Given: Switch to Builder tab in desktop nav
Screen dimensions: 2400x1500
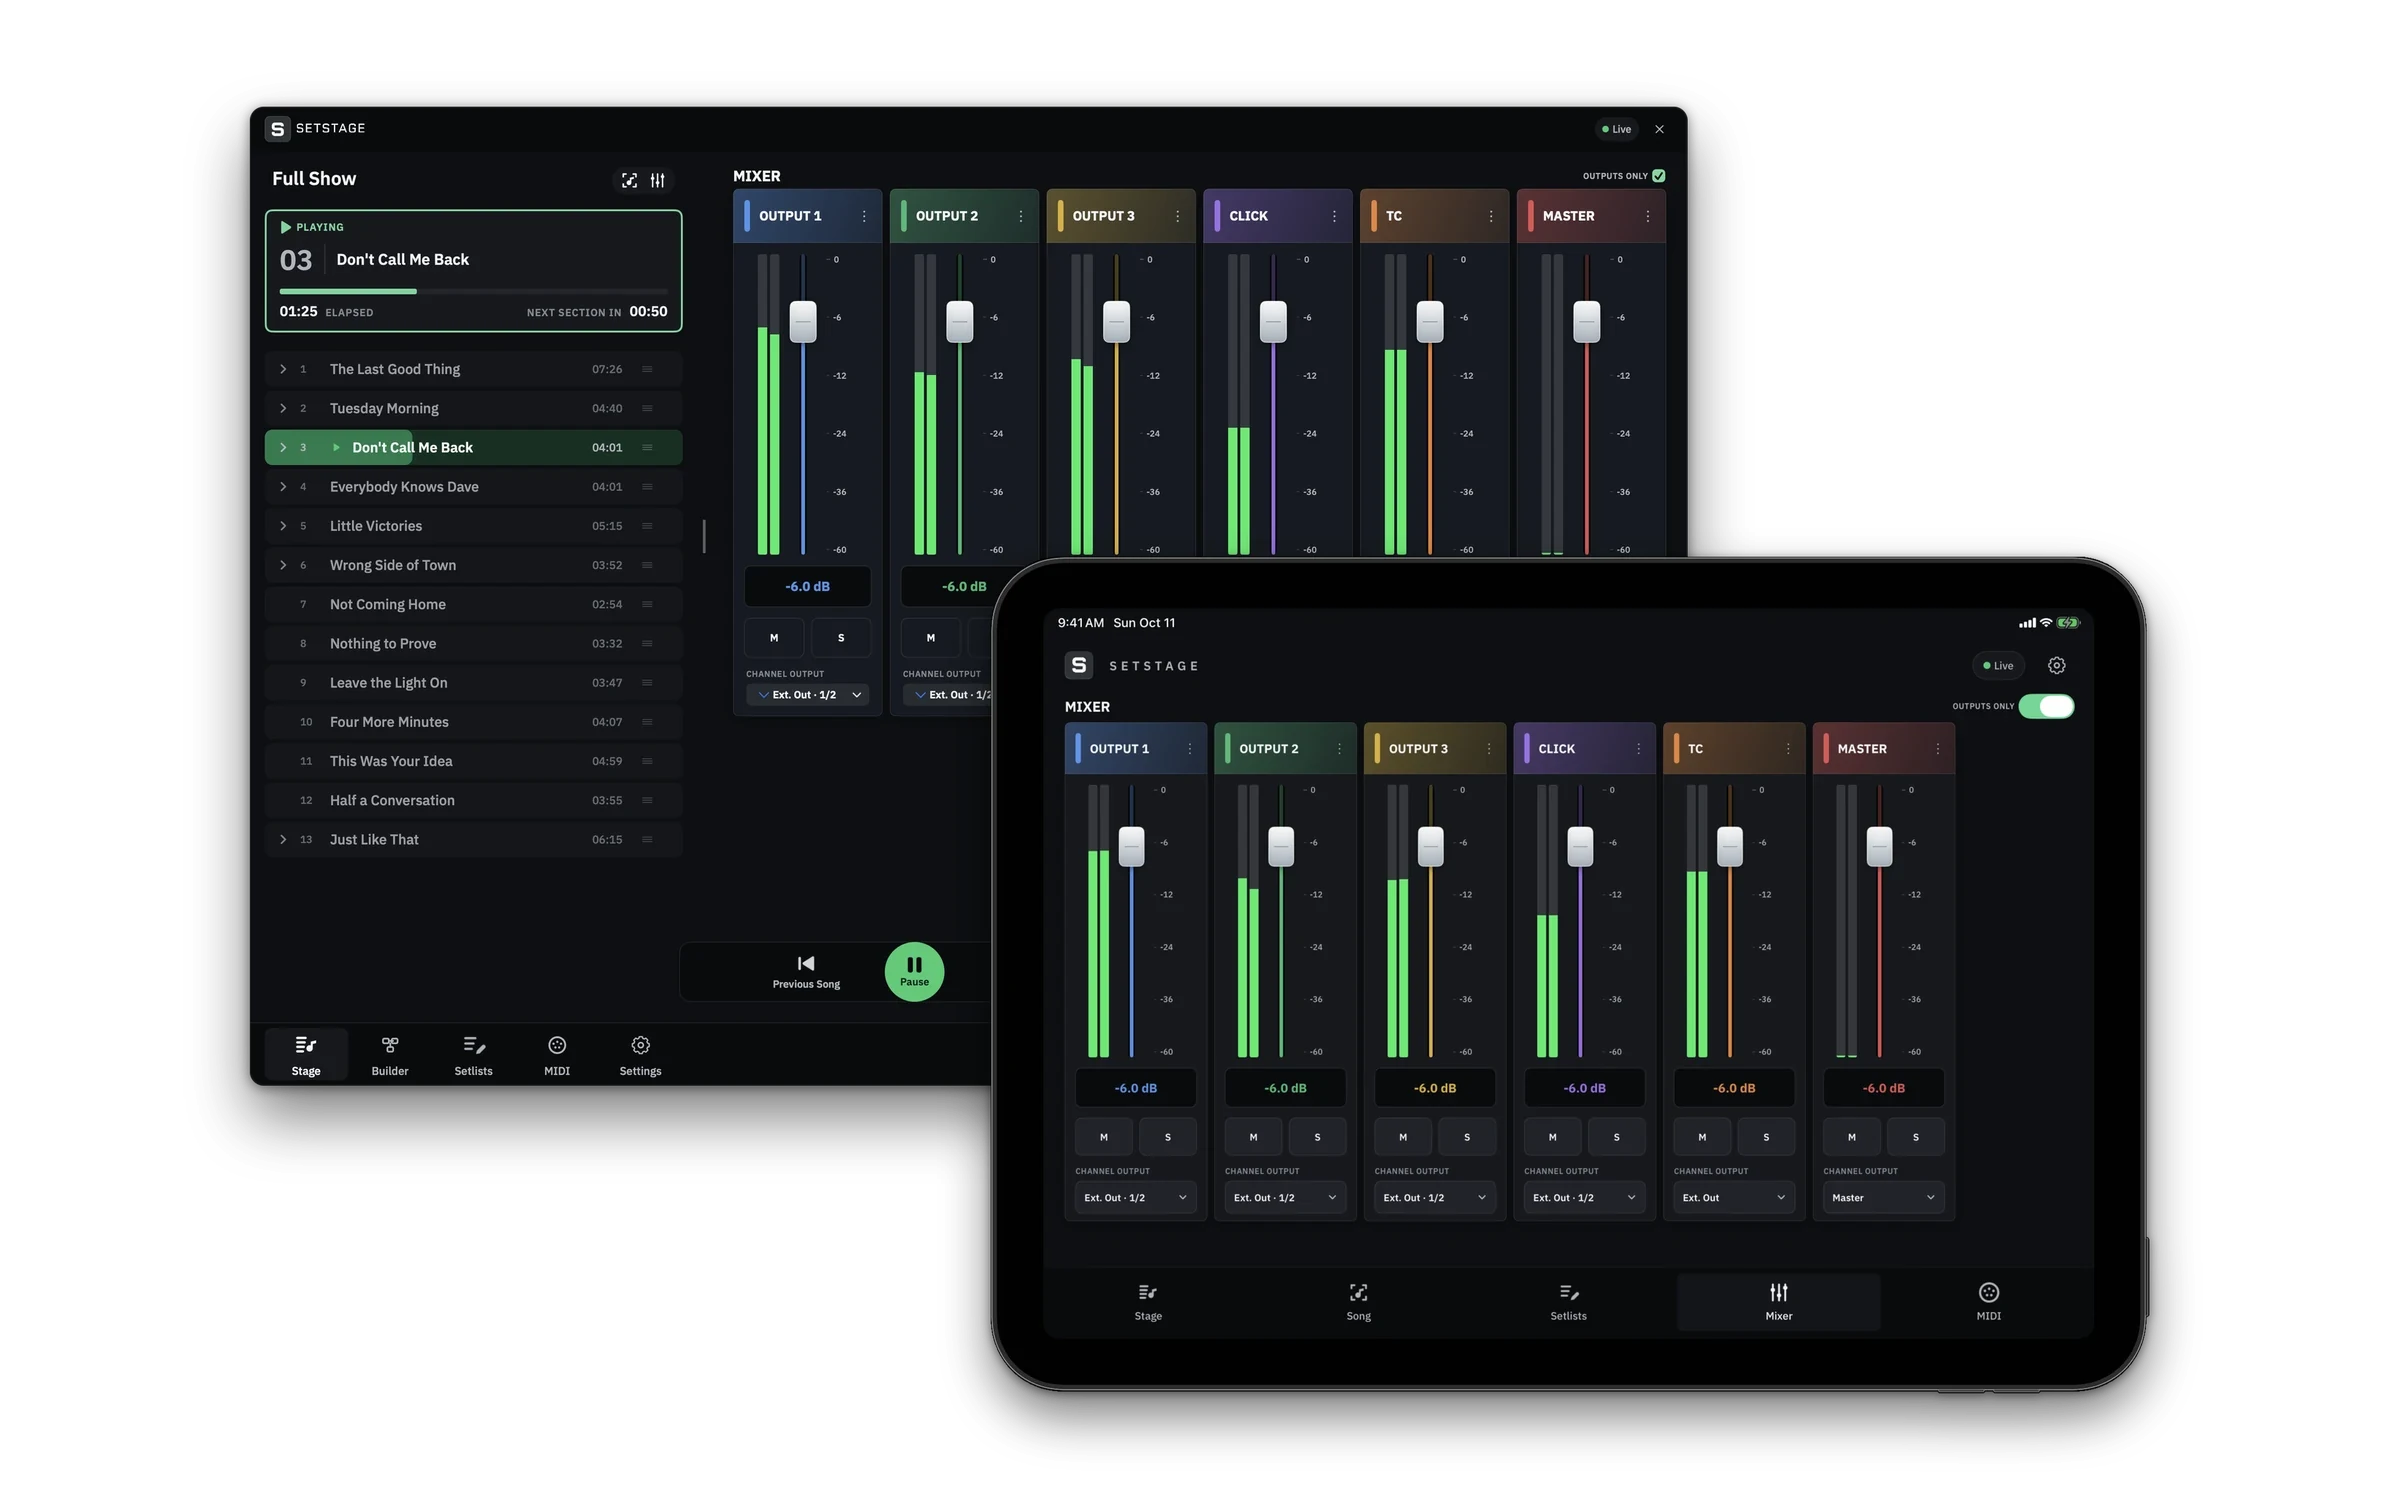Looking at the screenshot, I should point(390,1055).
